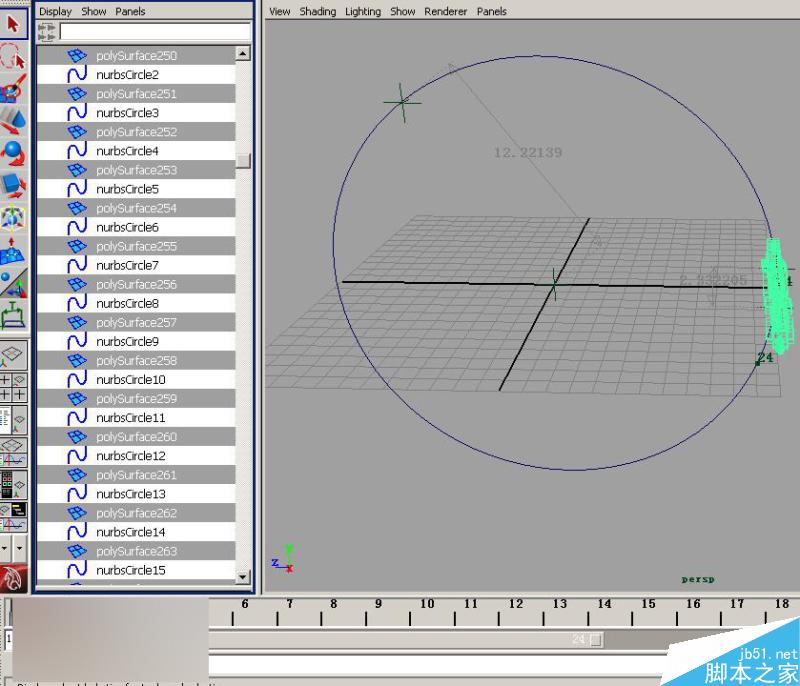The image size is (800, 686).
Task: Open the outliner Display menu
Action: pos(55,11)
